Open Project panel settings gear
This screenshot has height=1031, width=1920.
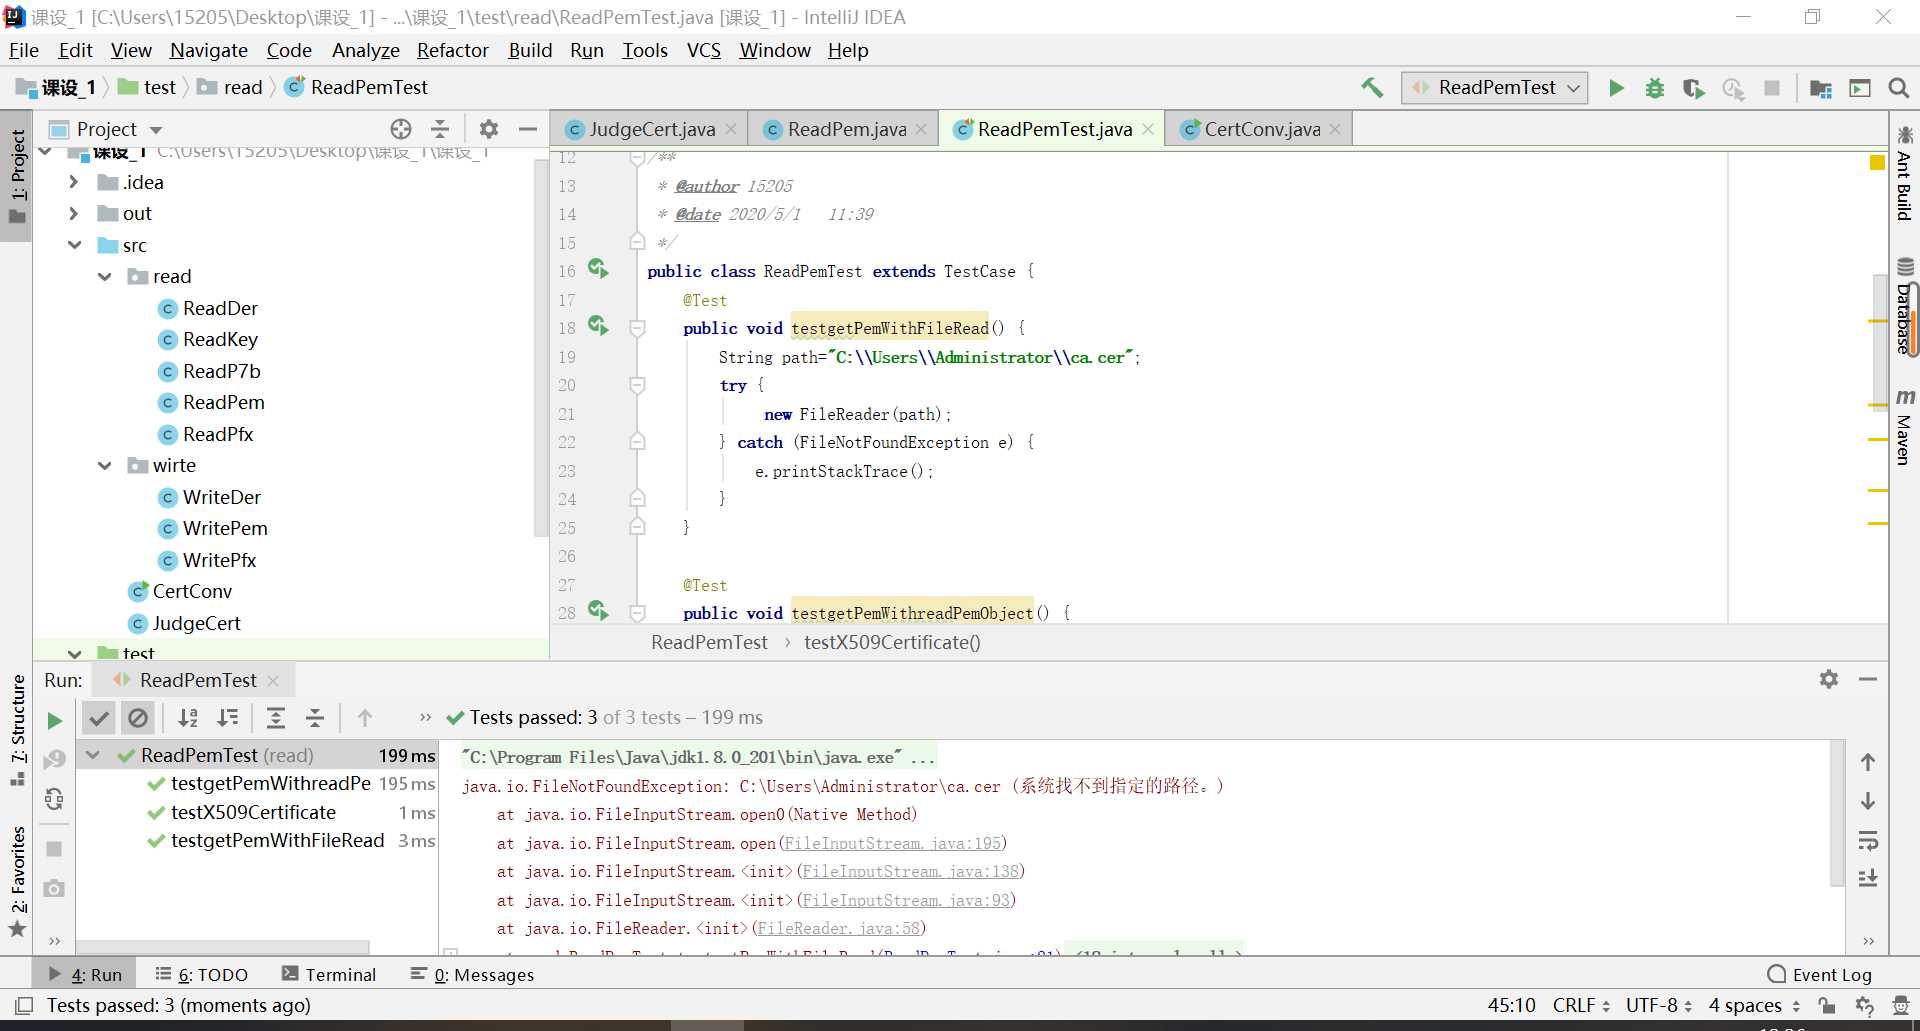[488, 129]
